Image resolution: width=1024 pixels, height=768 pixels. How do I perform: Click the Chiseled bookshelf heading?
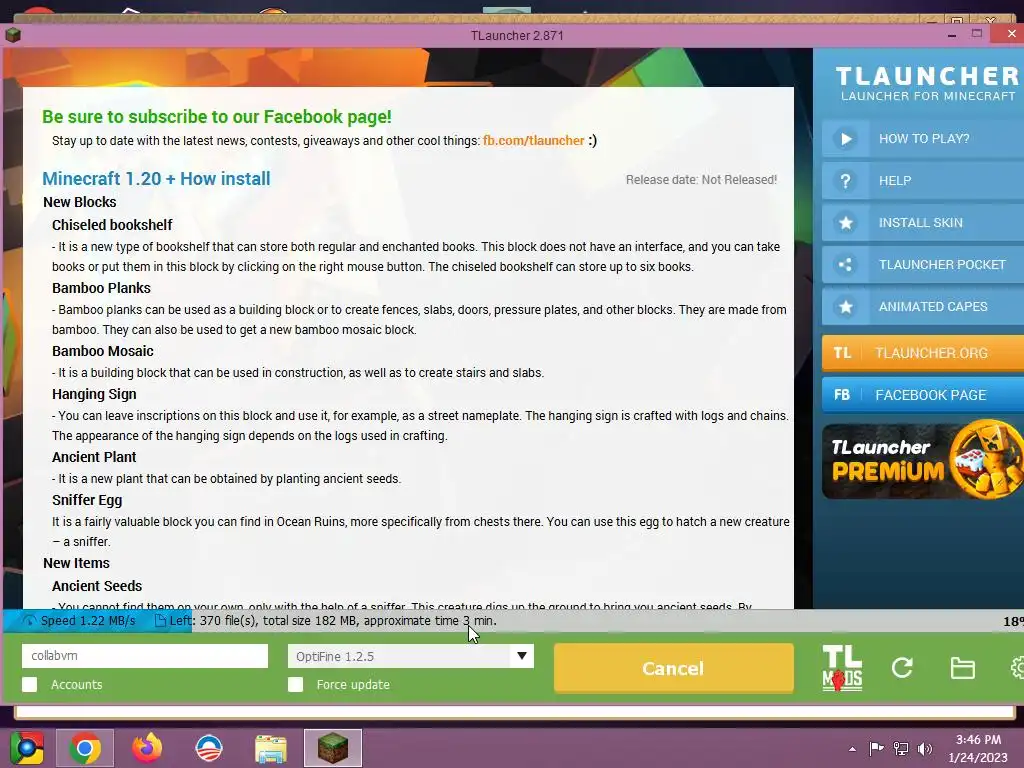tap(112, 225)
